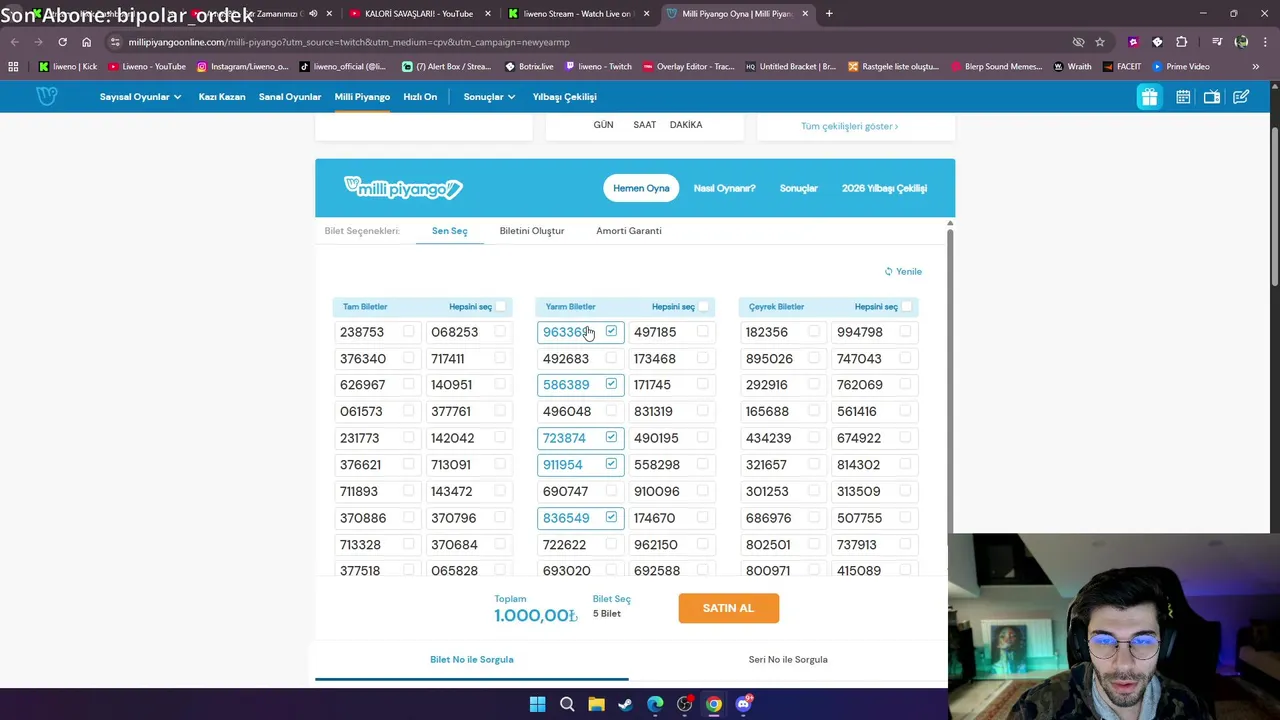Open browser extensions puzzle icon

tap(1182, 42)
